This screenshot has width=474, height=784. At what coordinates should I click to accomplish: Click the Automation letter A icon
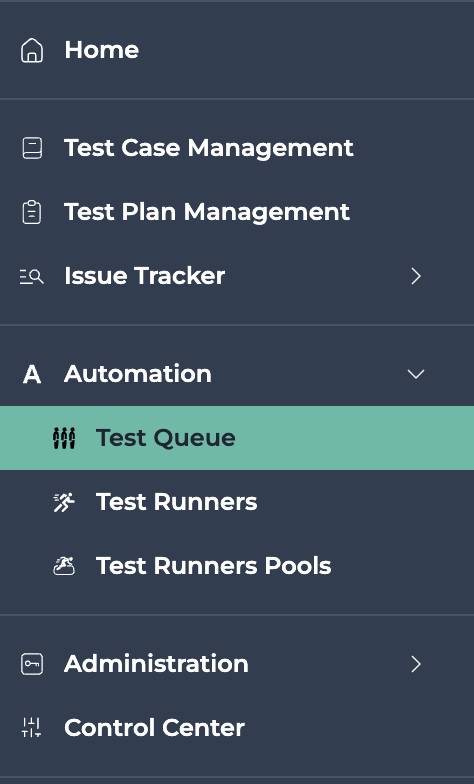pyautogui.click(x=32, y=374)
